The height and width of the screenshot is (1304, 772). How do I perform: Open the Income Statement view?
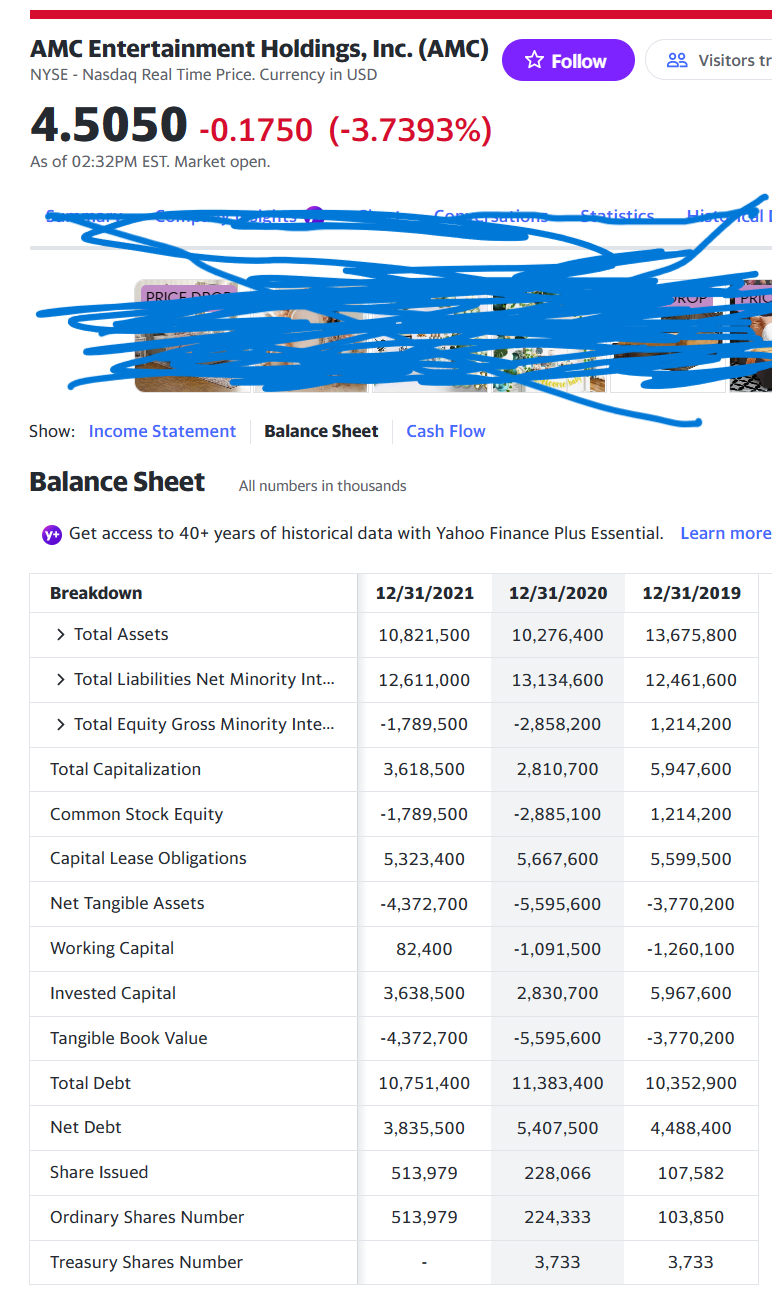pos(162,431)
